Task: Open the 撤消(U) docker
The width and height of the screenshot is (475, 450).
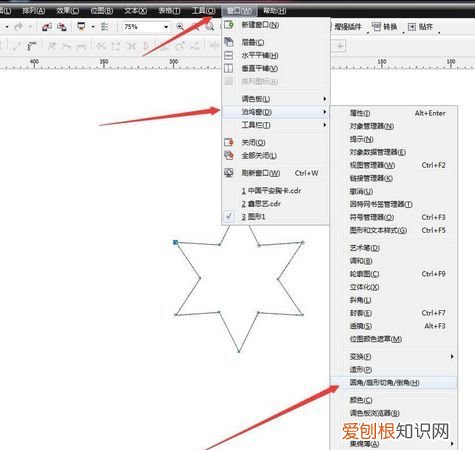Action: [394, 192]
